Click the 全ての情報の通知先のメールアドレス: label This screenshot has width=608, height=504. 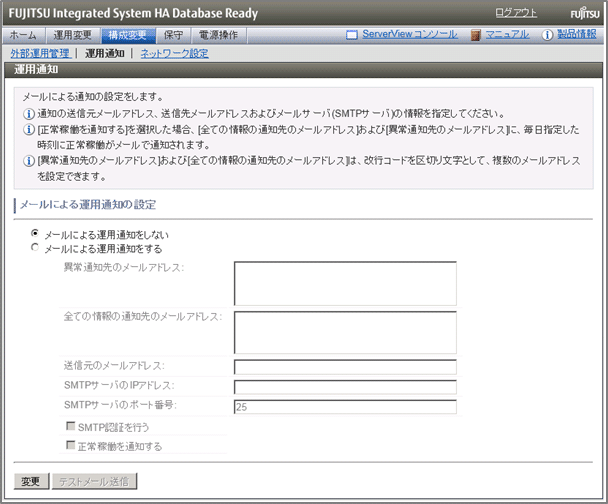(143, 317)
